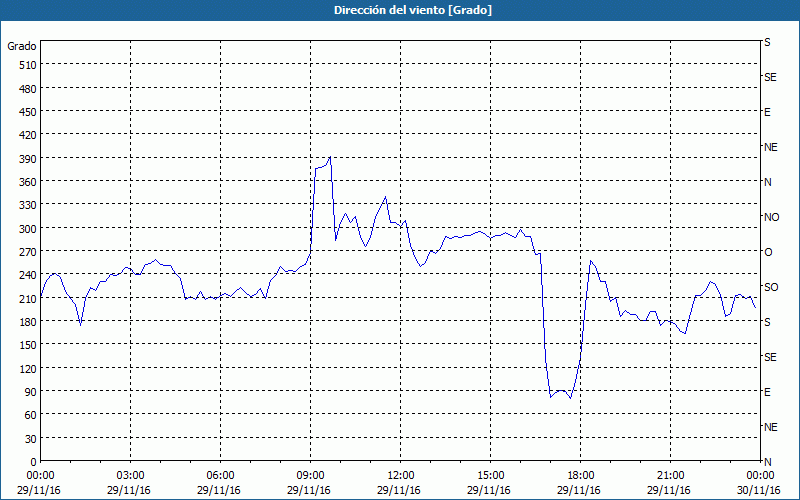Pick the 180 y-axis tick label
The image size is (800, 500).
(28, 322)
